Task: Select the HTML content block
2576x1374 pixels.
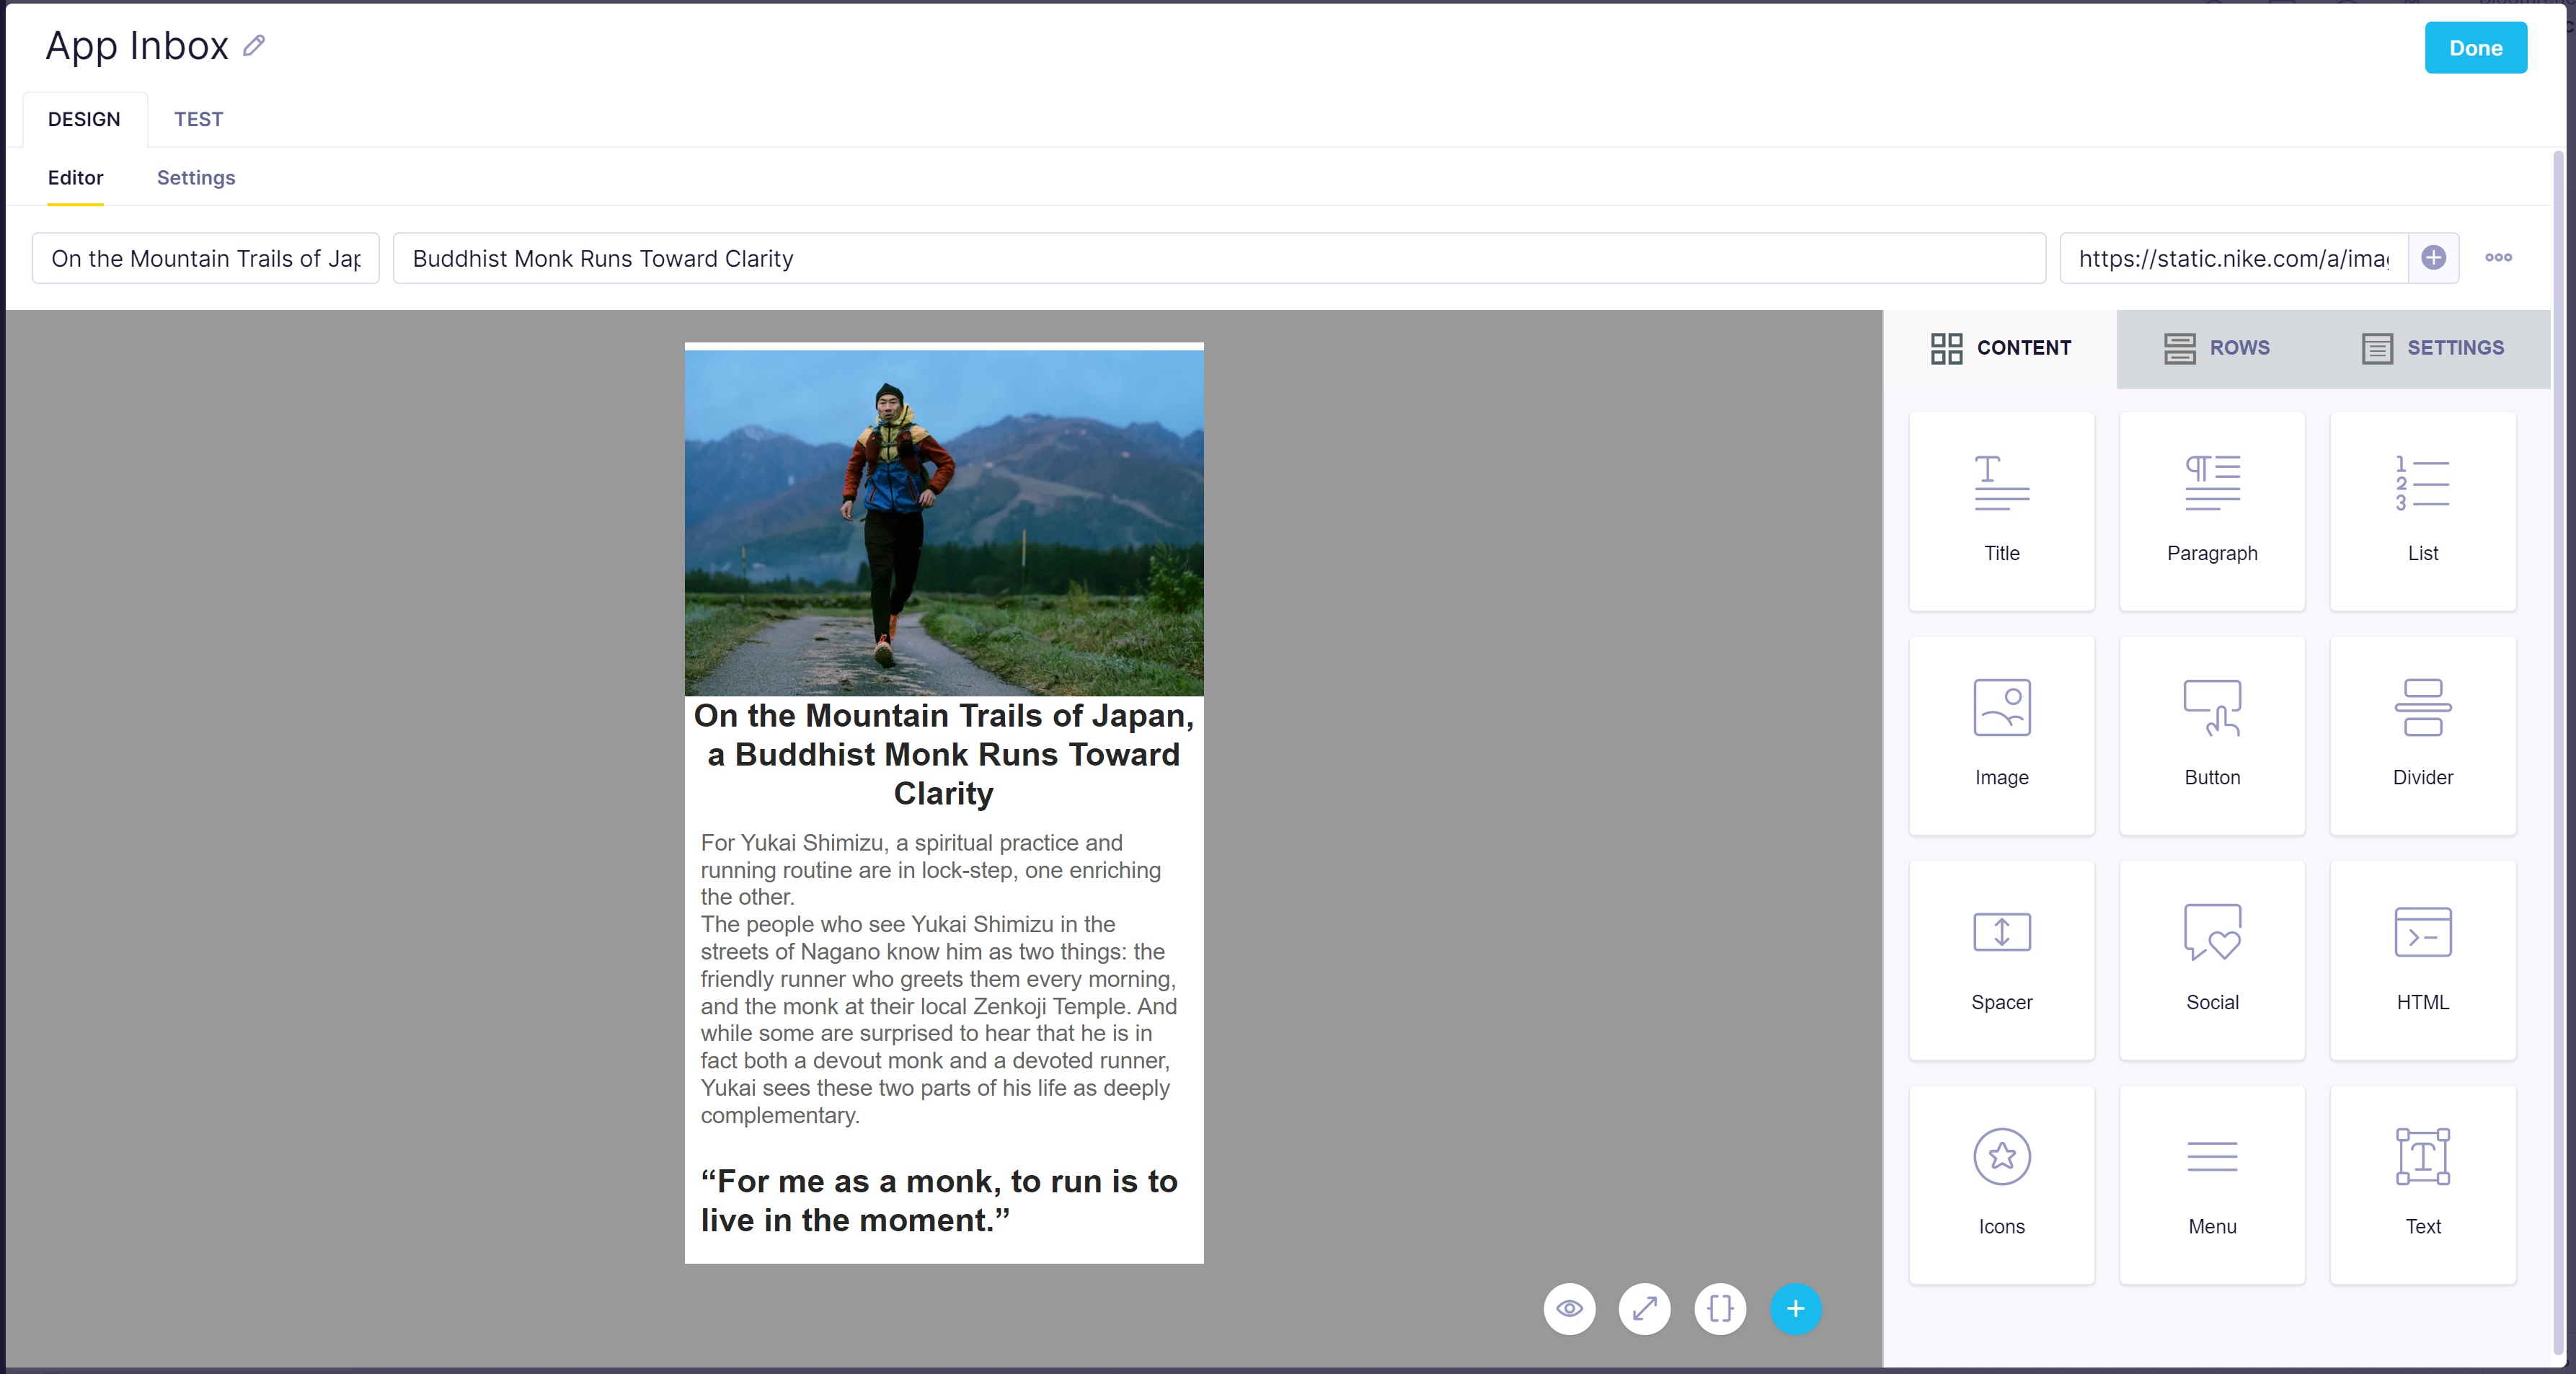Action: [2422, 960]
